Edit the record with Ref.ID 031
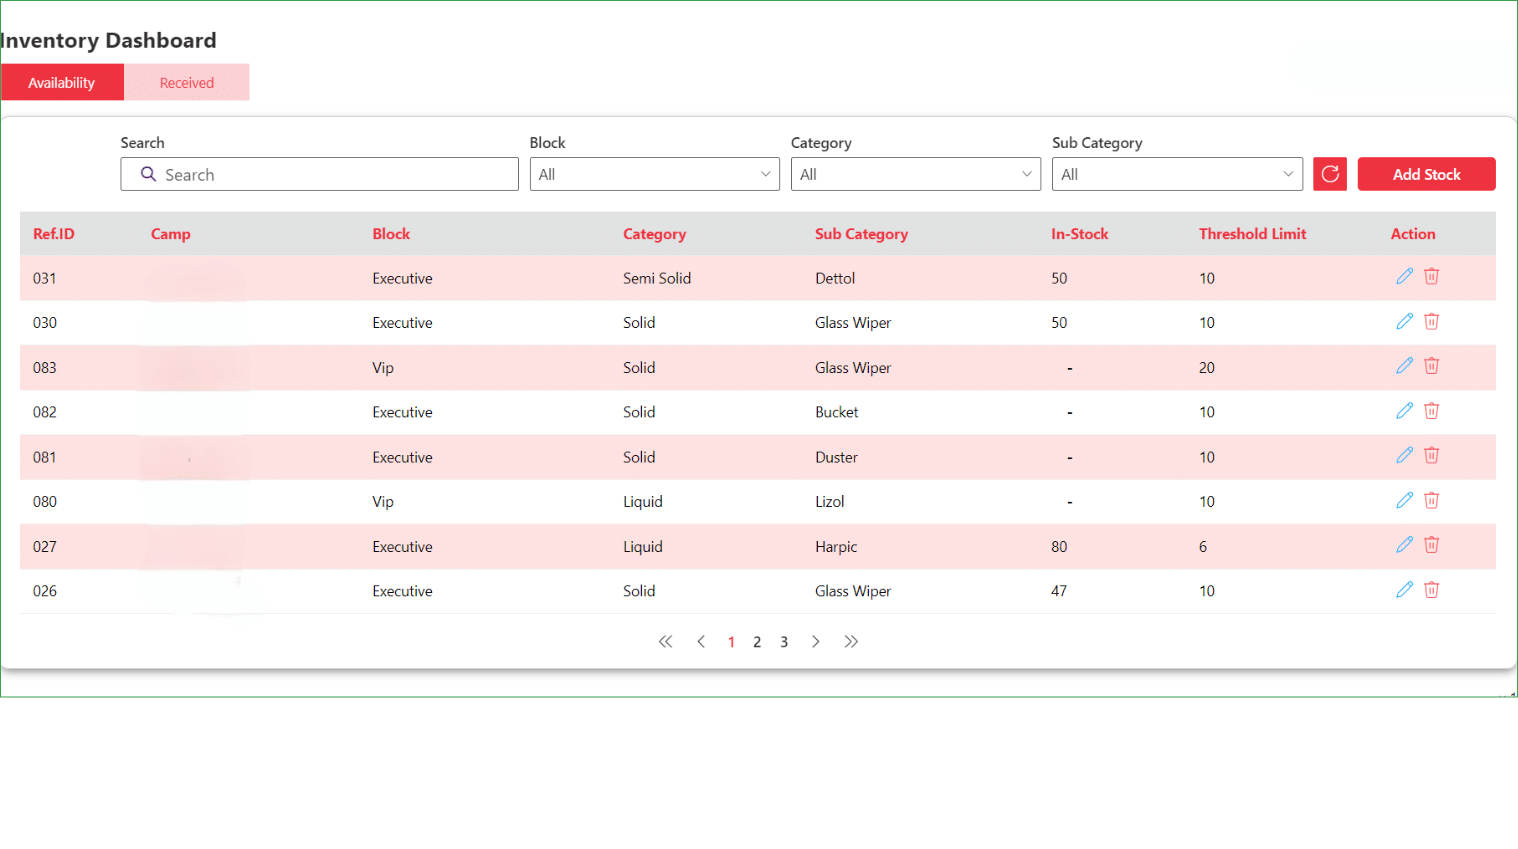 [x=1404, y=275]
